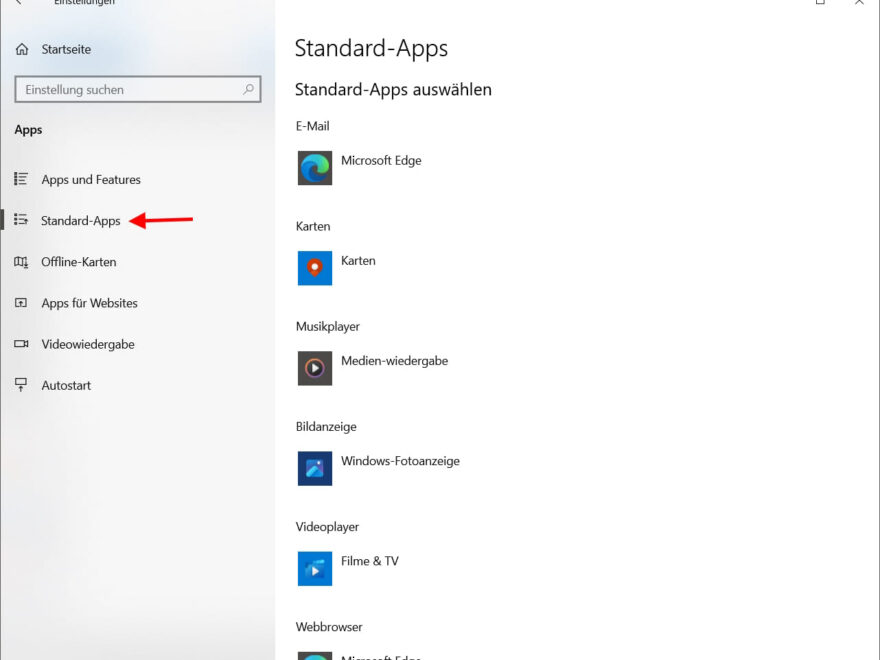Screen dimensions: 880x660
Task: Open Apps und Features section
Action: click(91, 180)
